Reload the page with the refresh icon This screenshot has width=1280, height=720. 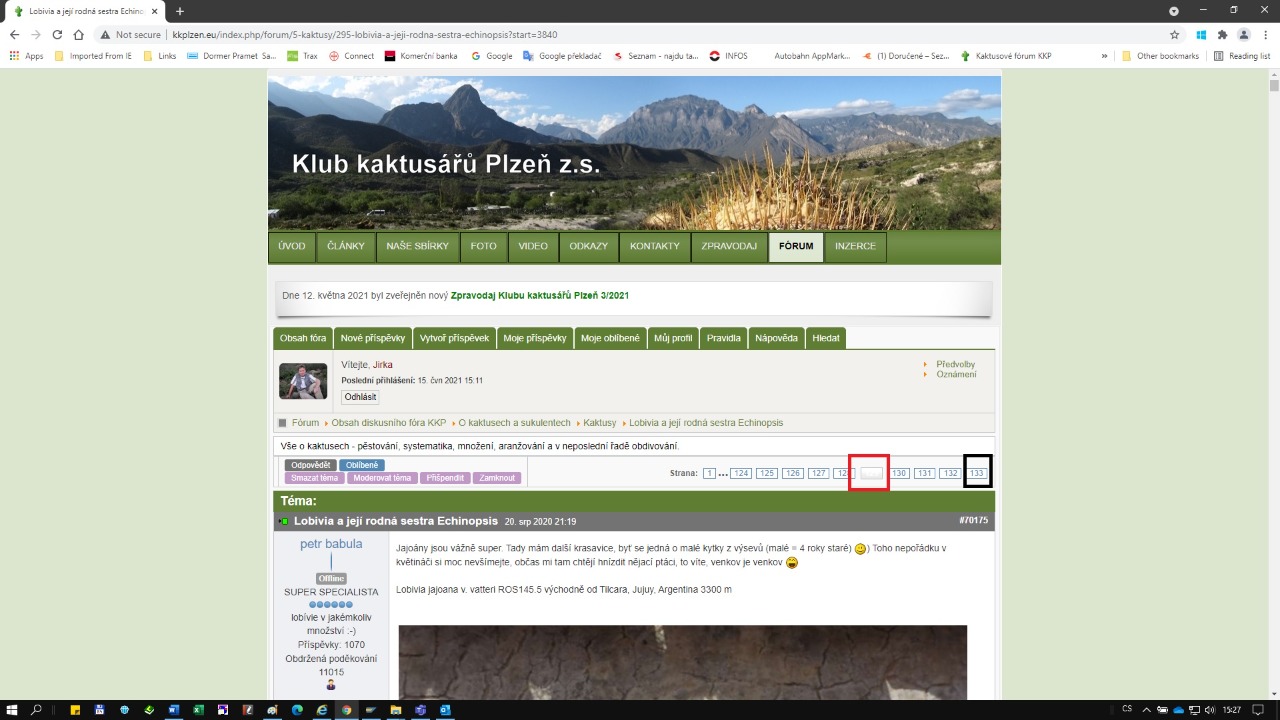point(57,34)
